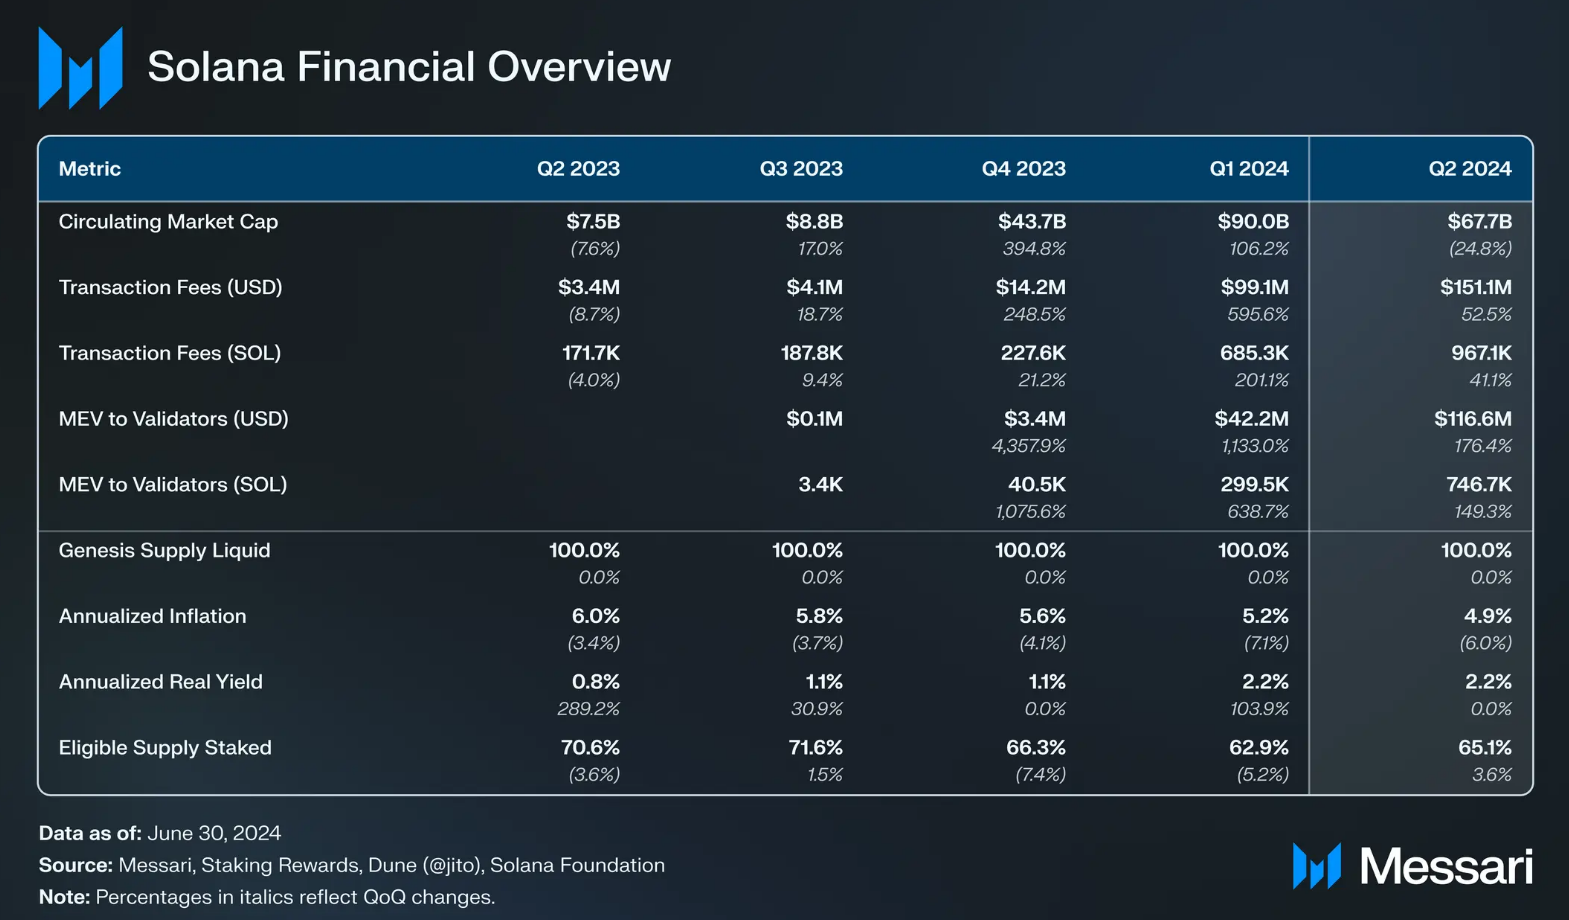
Task: Click the '62.9%' supply staked value
Action: [1259, 748]
